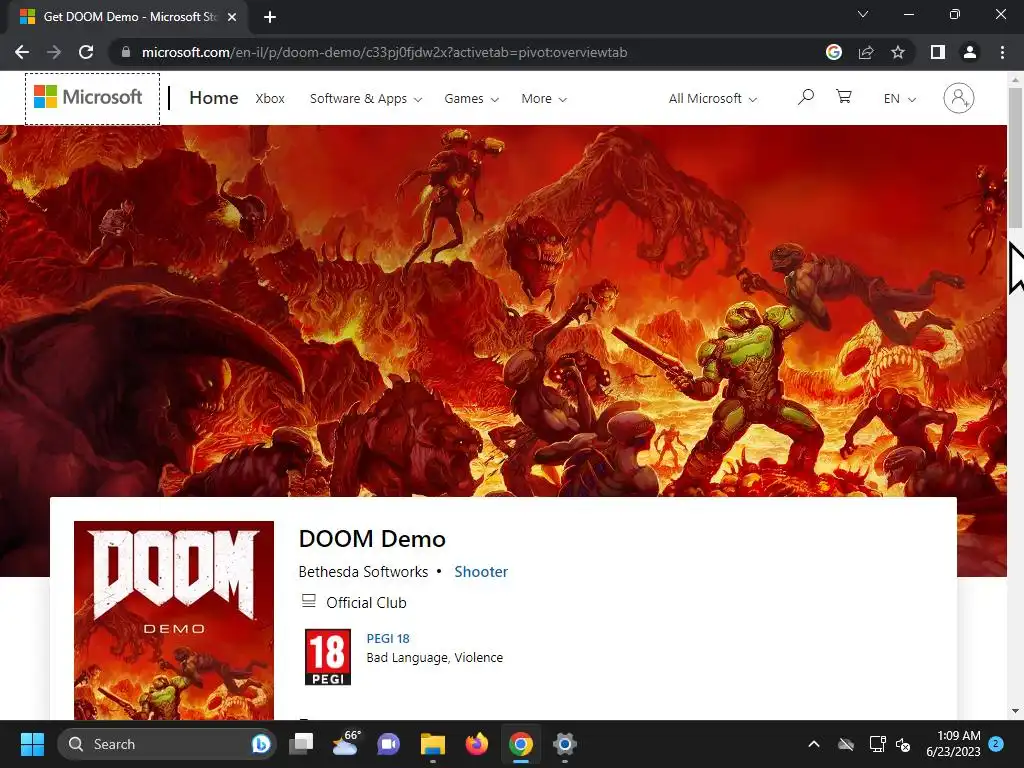
Task: Click the muted volume tray icon
Action: coord(904,744)
